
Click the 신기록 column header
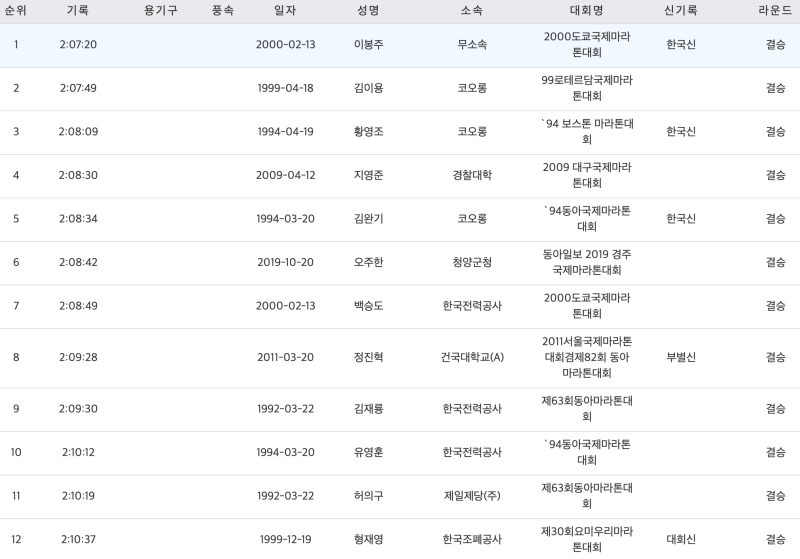(x=681, y=10)
